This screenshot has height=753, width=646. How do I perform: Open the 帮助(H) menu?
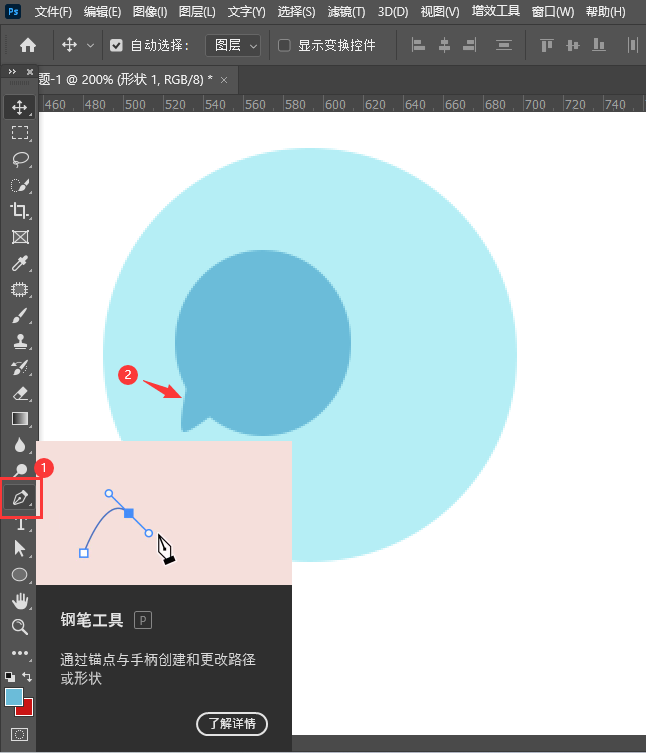click(606, 12)
